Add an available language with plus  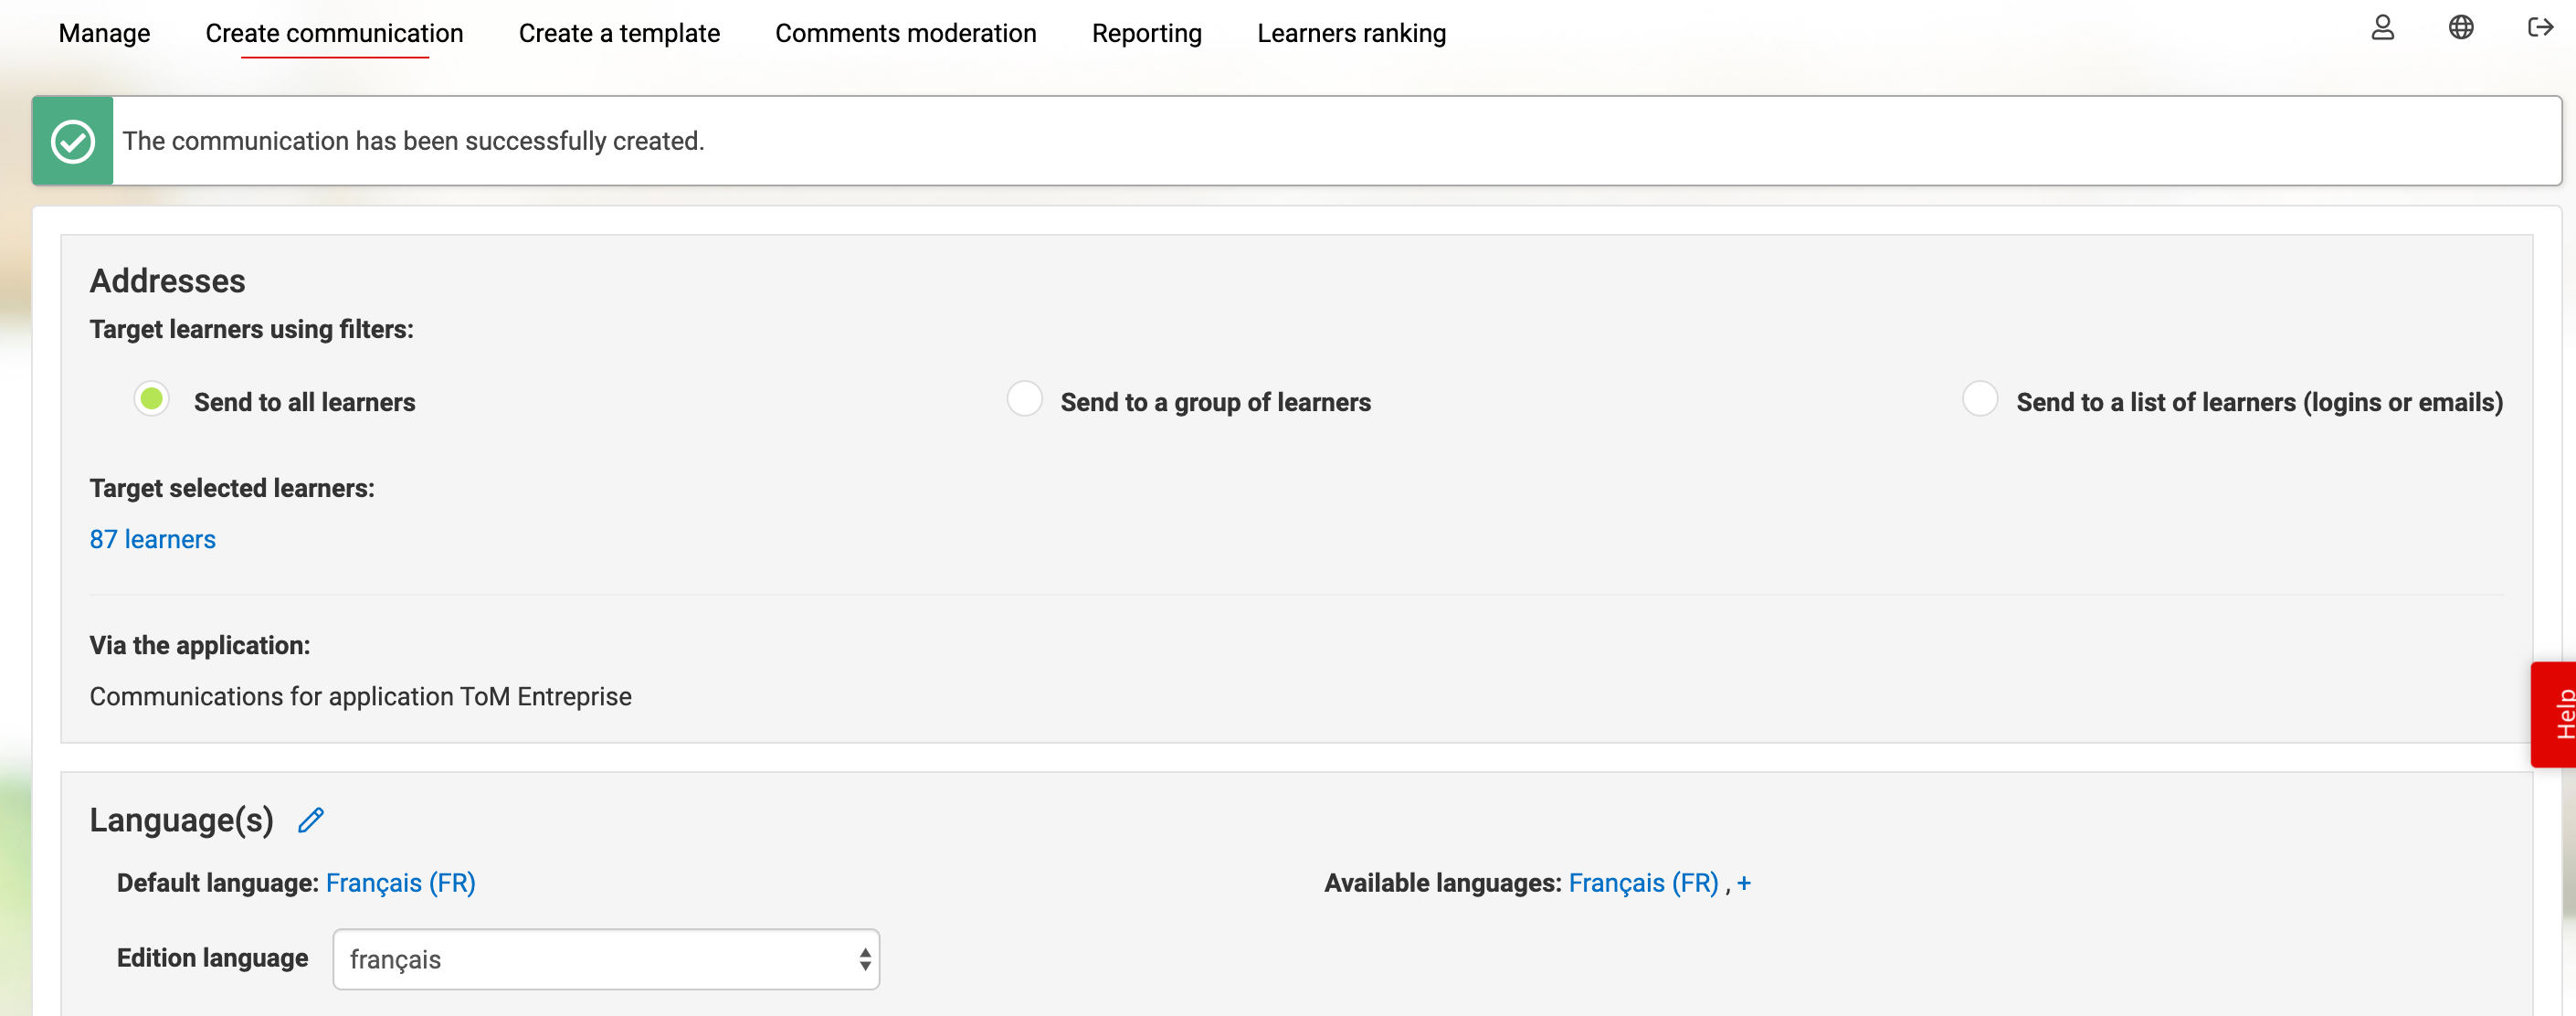(1743, 883)
